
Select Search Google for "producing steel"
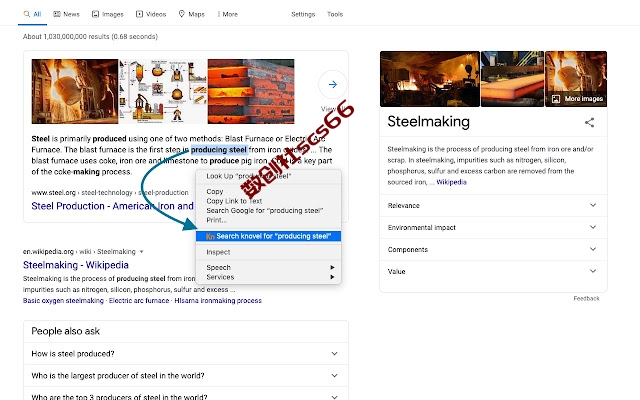(268, 211)
